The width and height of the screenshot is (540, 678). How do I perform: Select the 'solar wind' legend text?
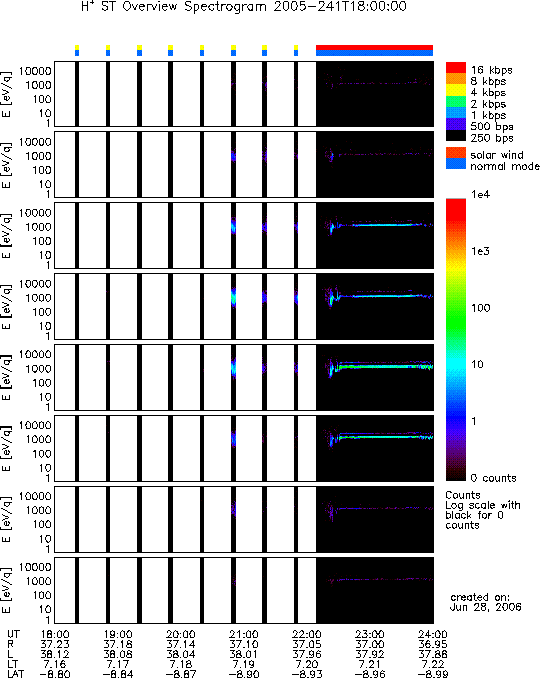[497, 155]
